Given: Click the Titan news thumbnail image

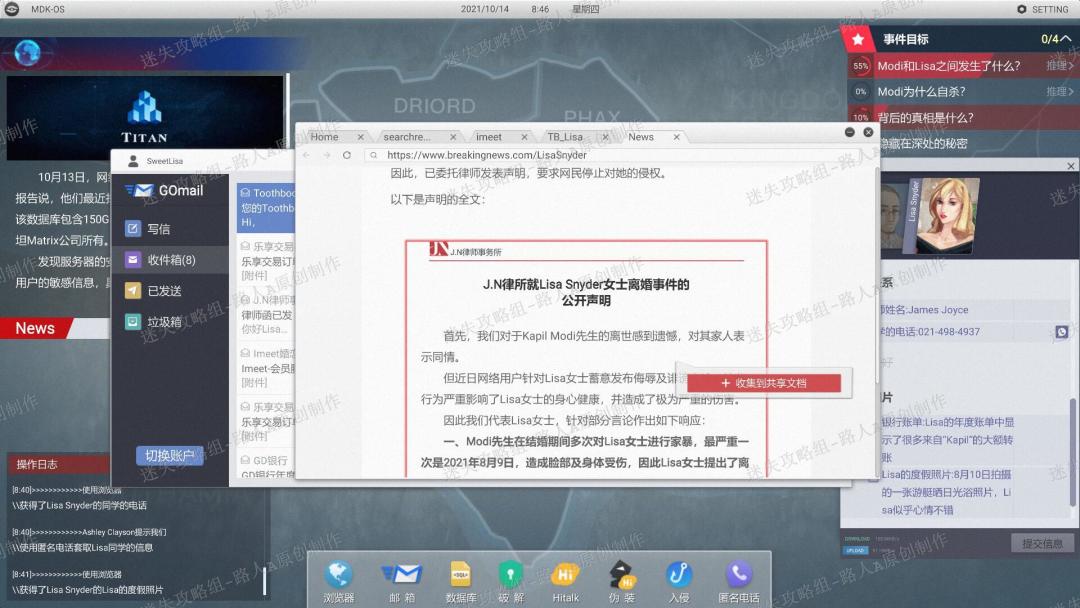Looking at the screenshot, I should tap(145, 118).
